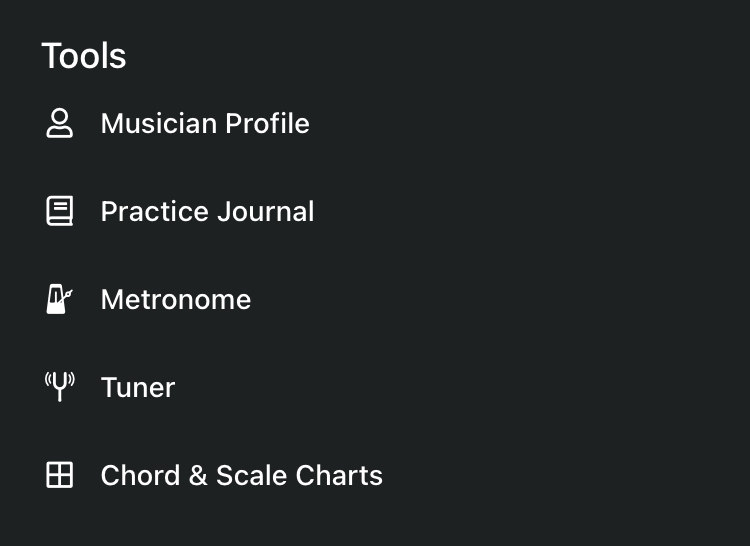750x546 pixels.
Task: Choose the four-square chart icon
Action: click(59, 475)
